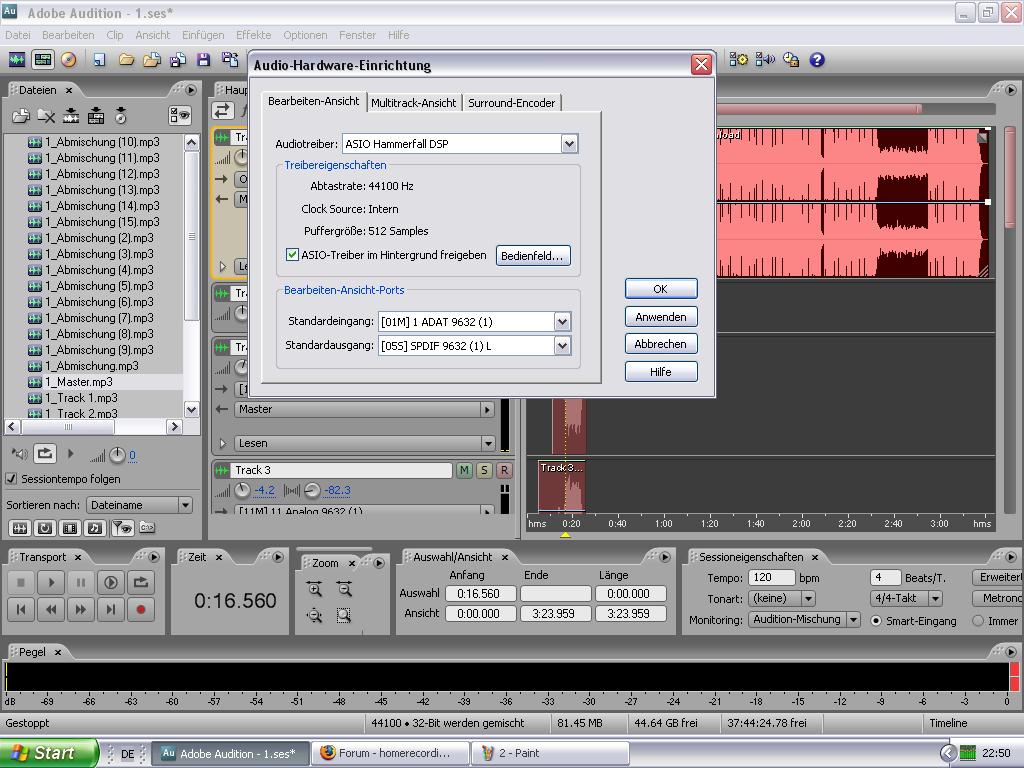
Task: Click the import file icon in Dateien panel
Action: 21,116
